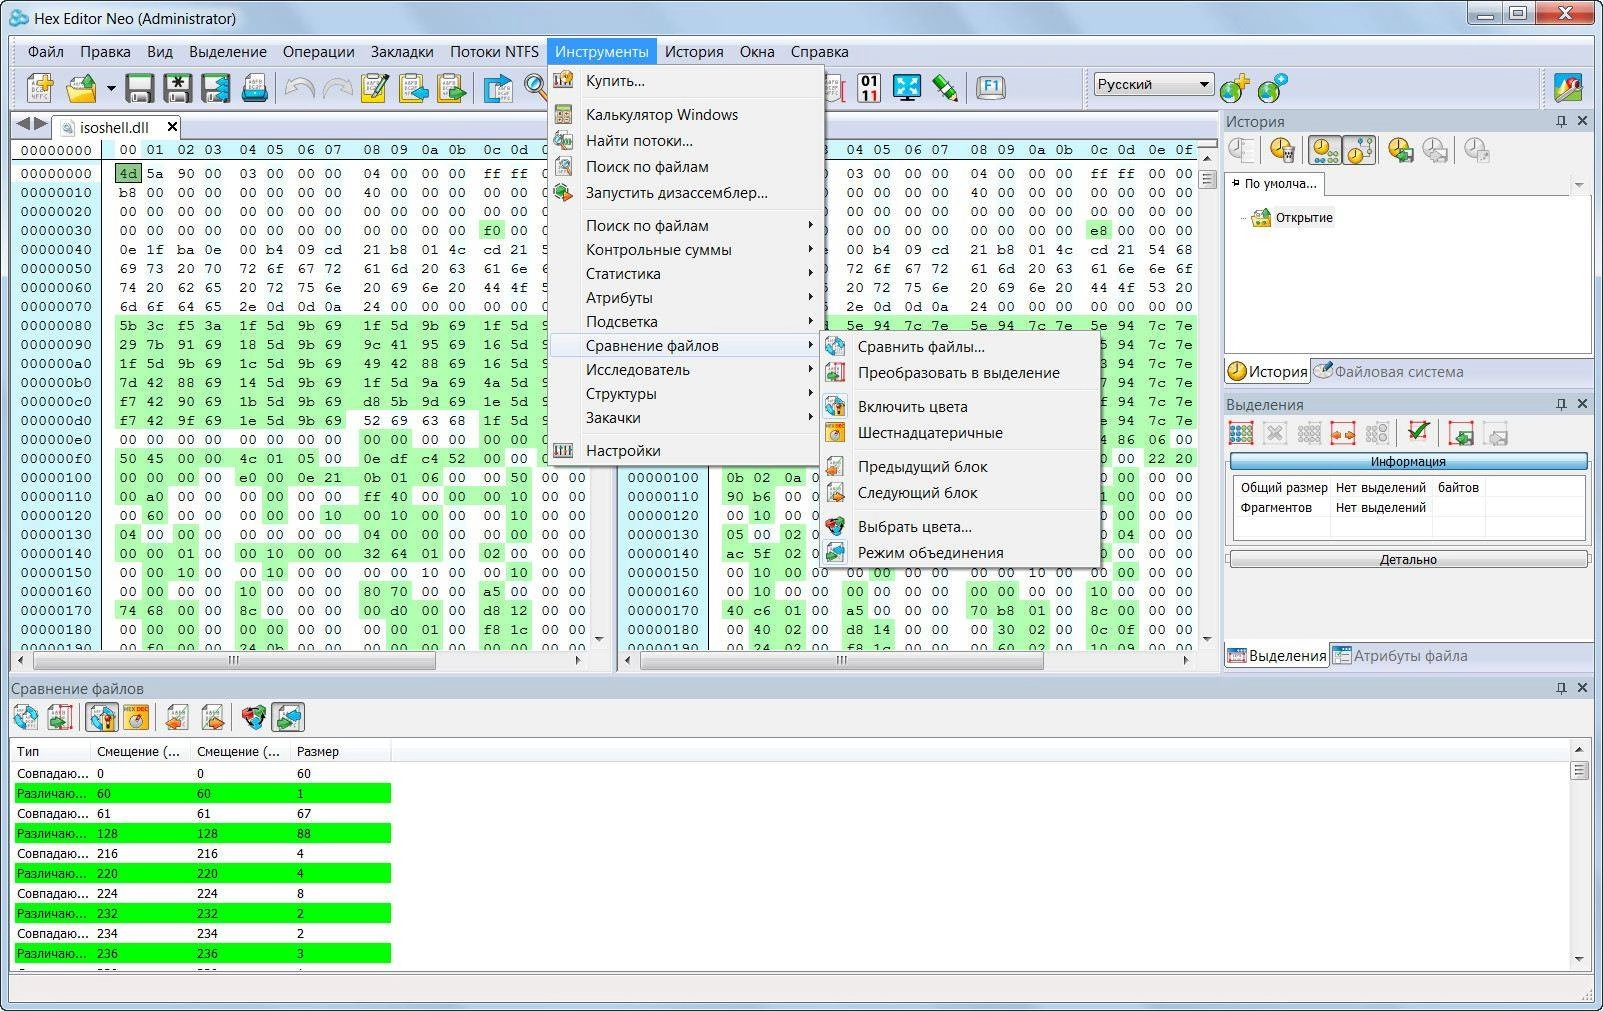Viewport: 1603px width, 1011px height.
Task: Select Запустить дизассемблер menu entry
Action: pyautogui.click(x=685, y=193)
